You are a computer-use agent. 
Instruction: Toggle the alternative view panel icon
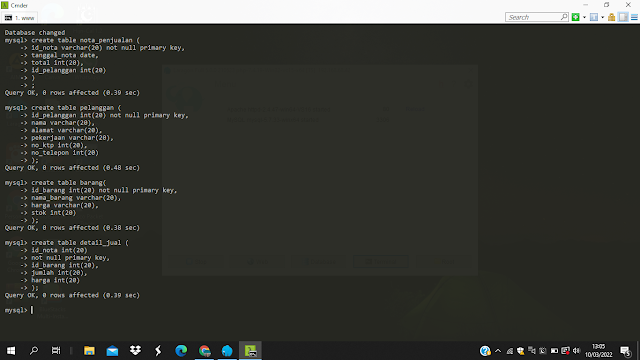623,17
